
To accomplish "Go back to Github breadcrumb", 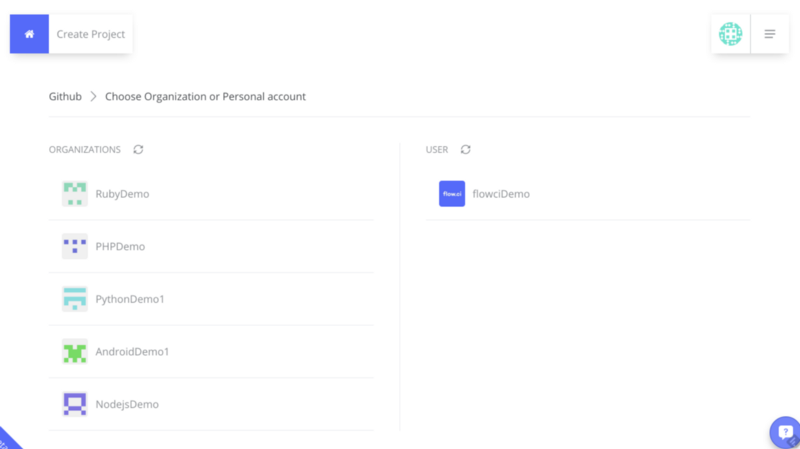I will 65,97.
